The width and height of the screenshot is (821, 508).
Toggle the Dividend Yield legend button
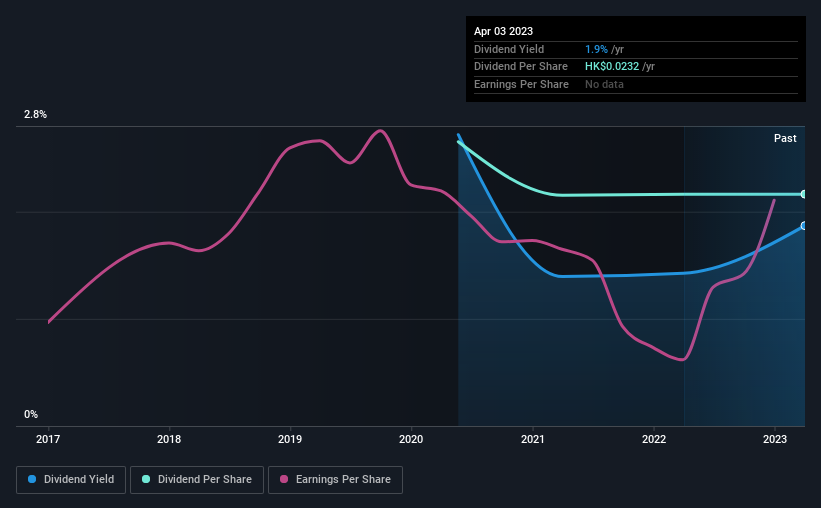71,480
